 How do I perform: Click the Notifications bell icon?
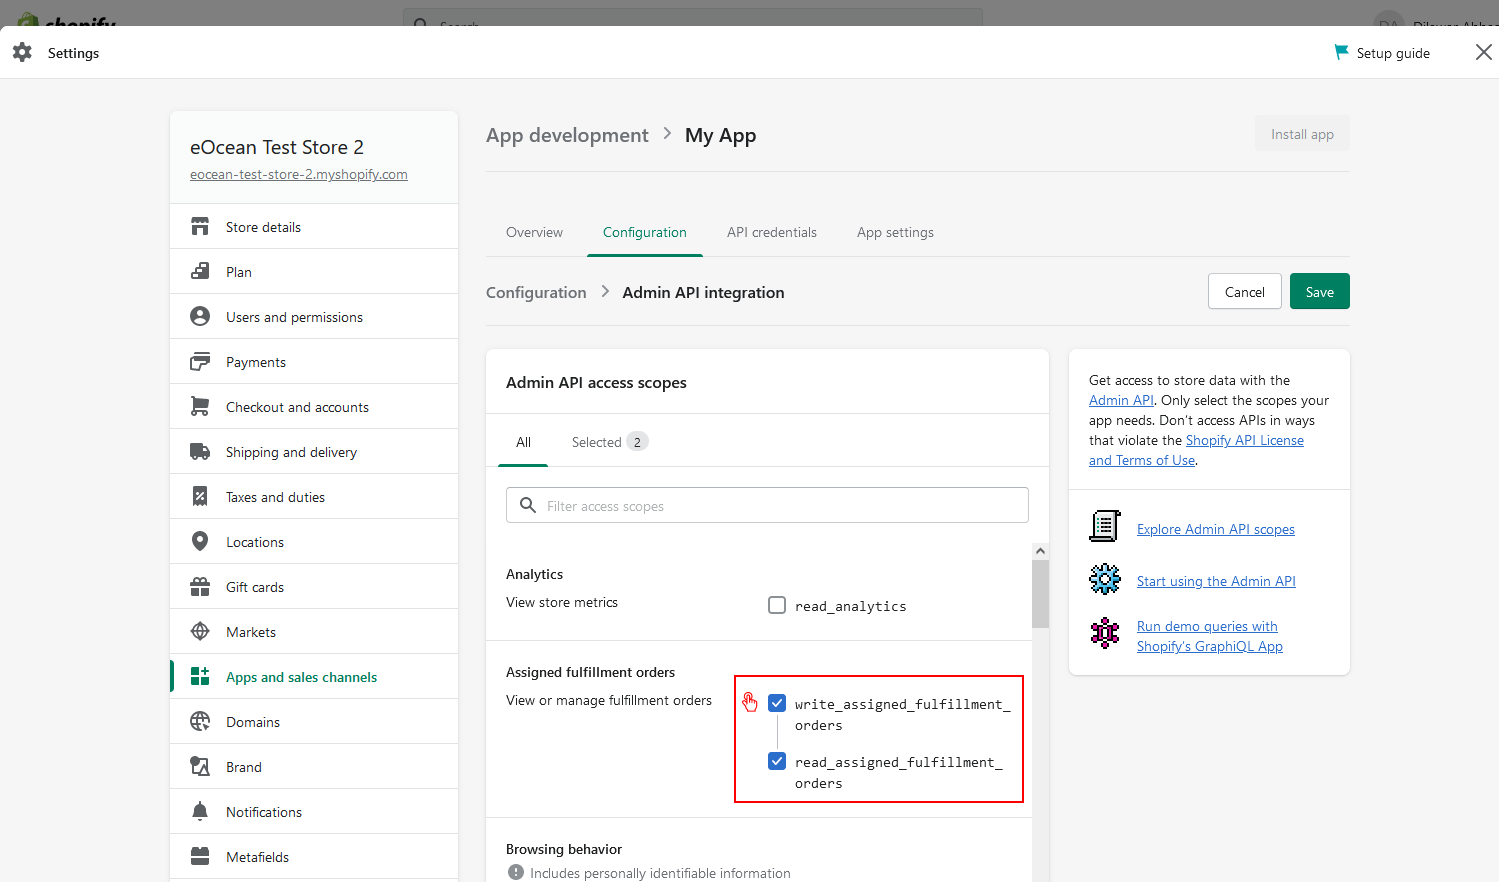pos(200,811)
